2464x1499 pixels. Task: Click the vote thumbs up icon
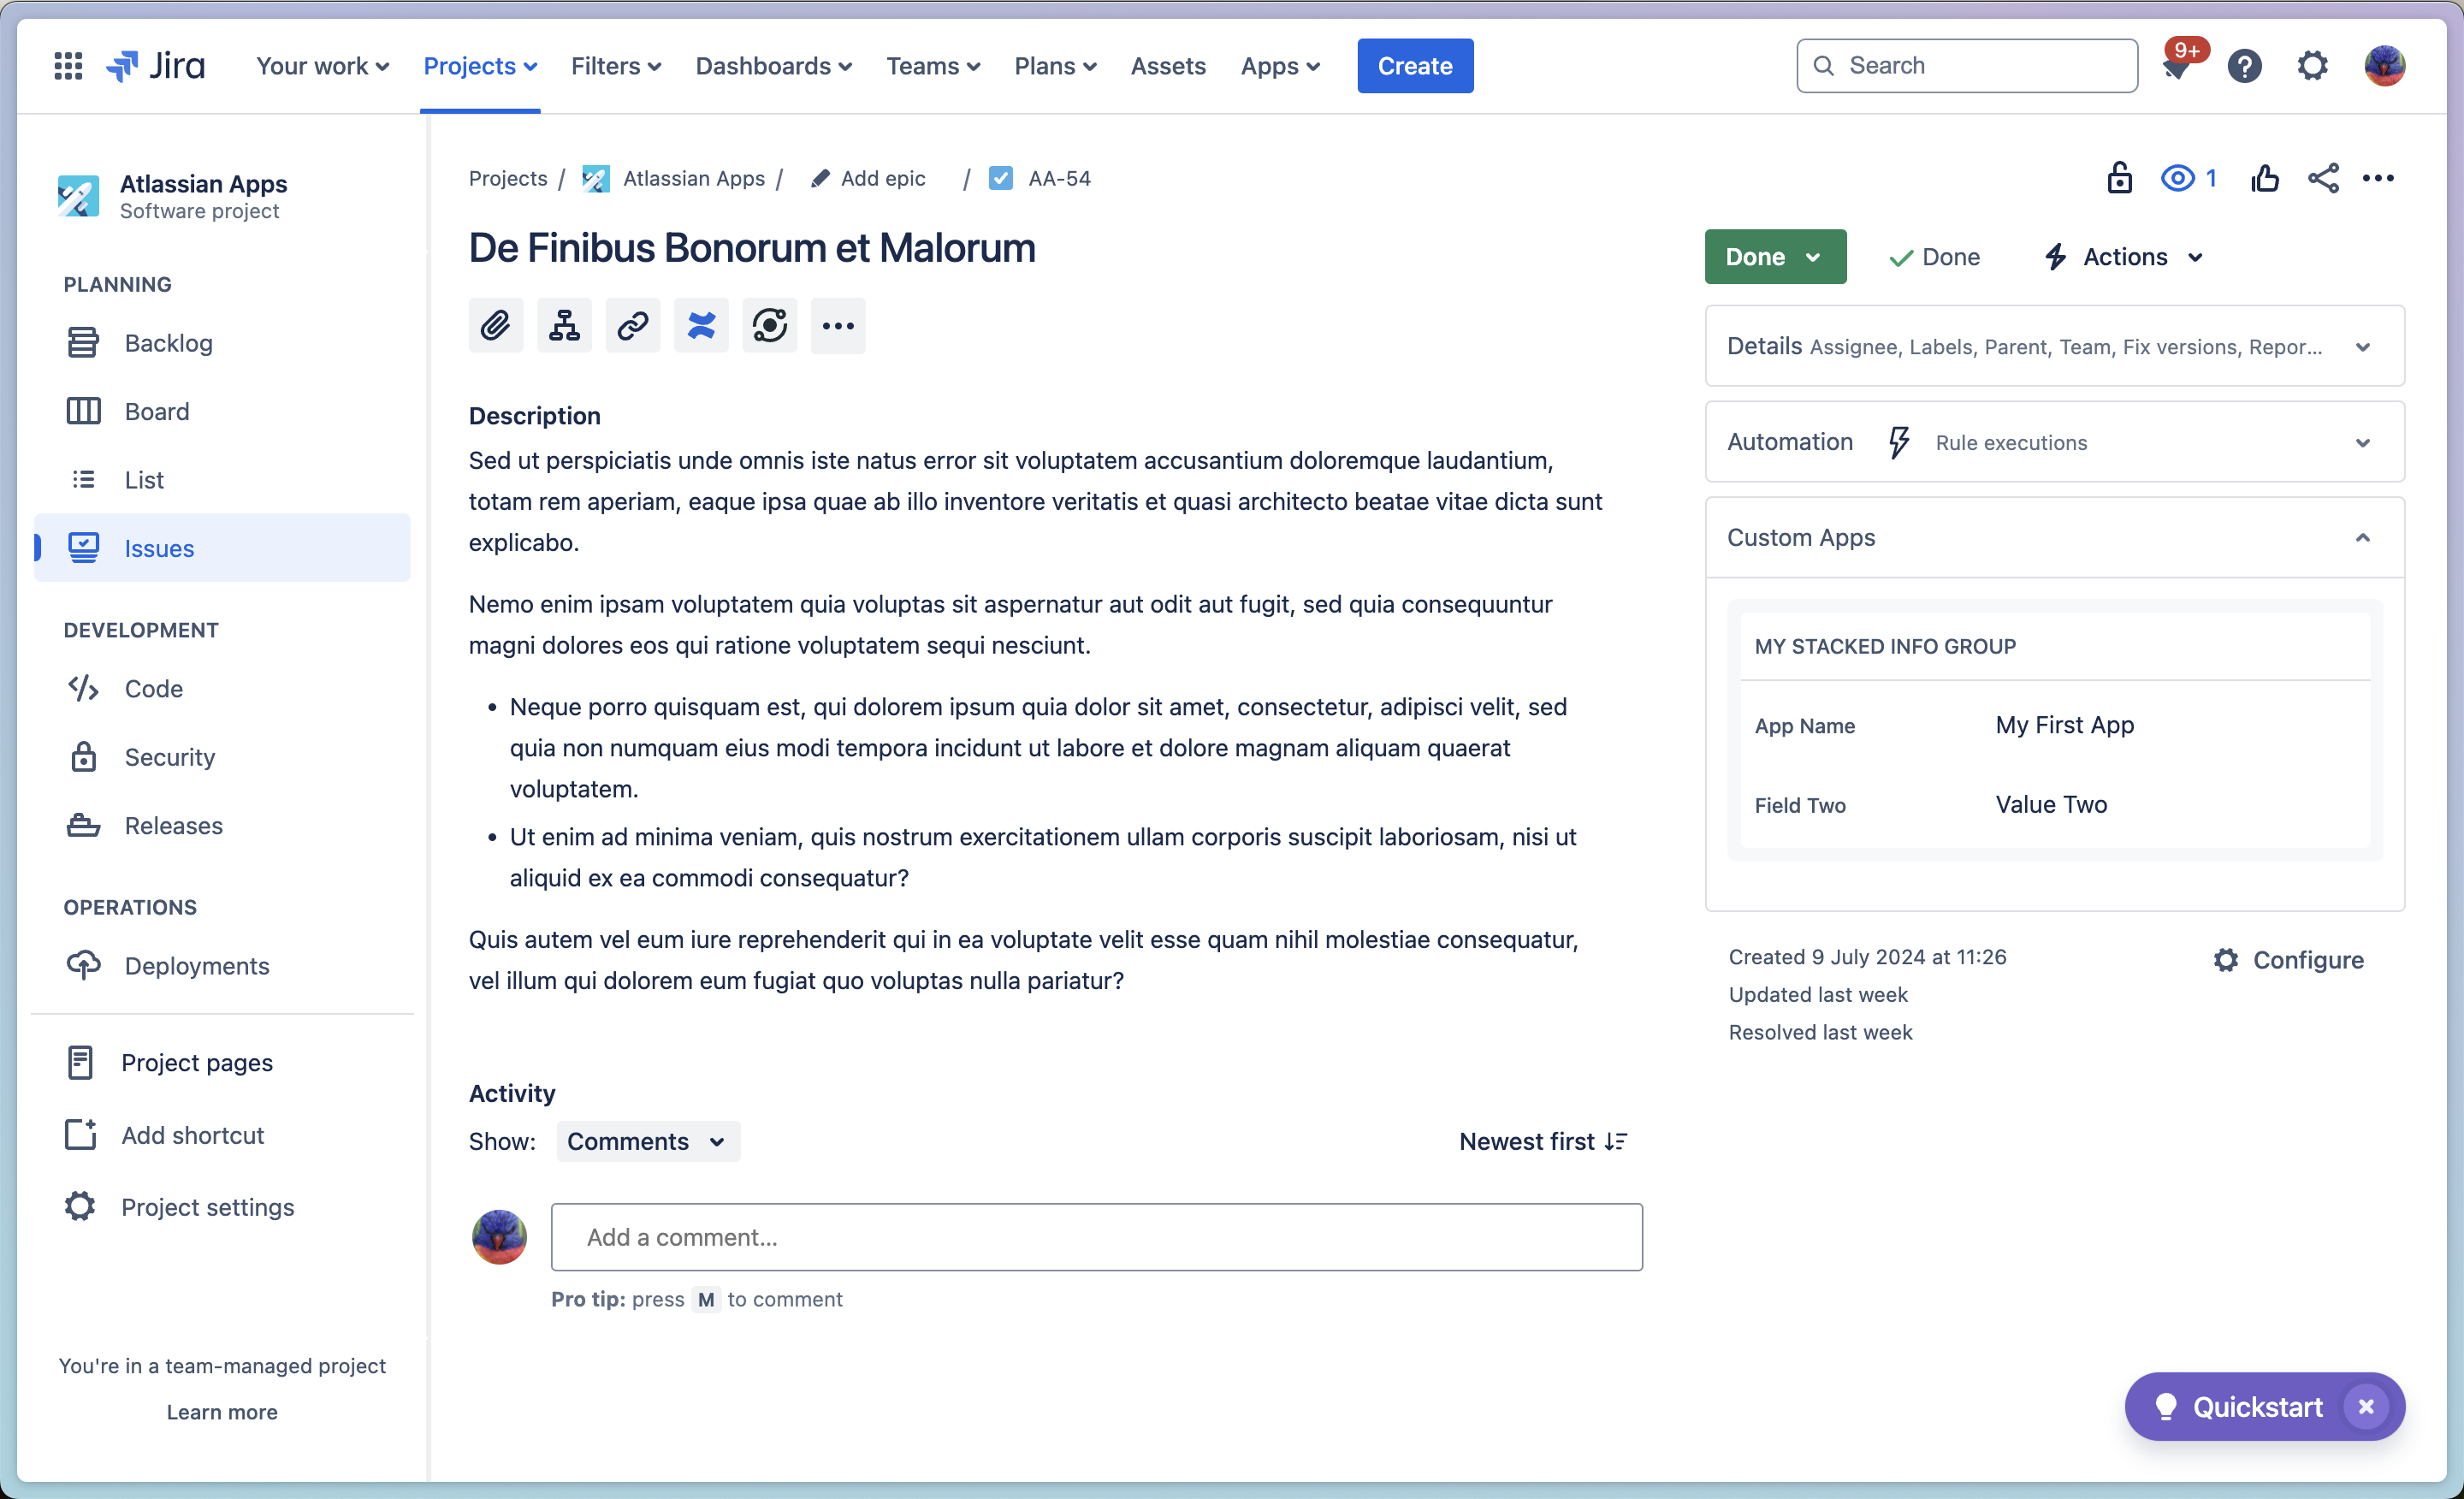pyautogui.click(x=2267, y=178)
